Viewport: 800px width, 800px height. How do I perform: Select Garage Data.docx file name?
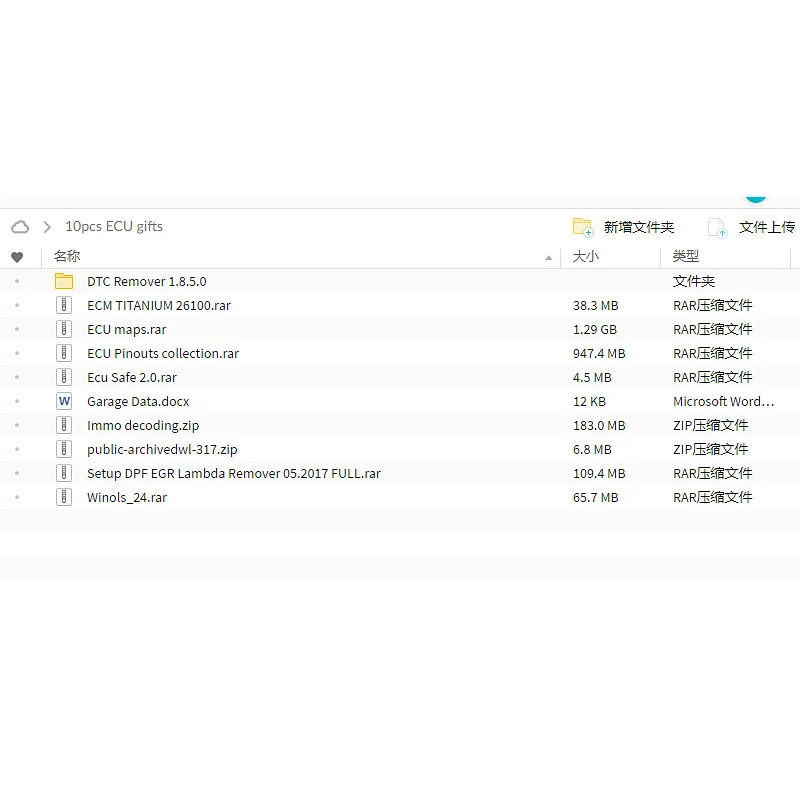point(138,402)
